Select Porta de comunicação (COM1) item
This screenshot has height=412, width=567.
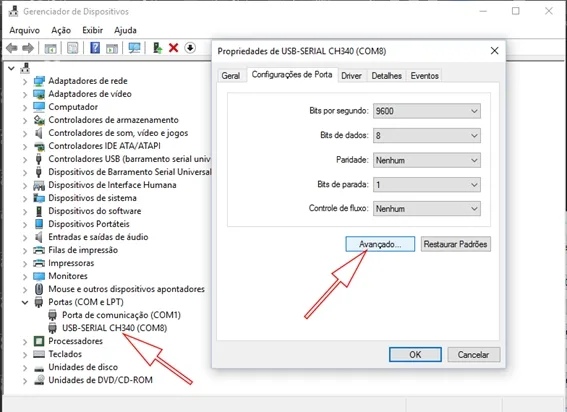click(x=121, y=315)
